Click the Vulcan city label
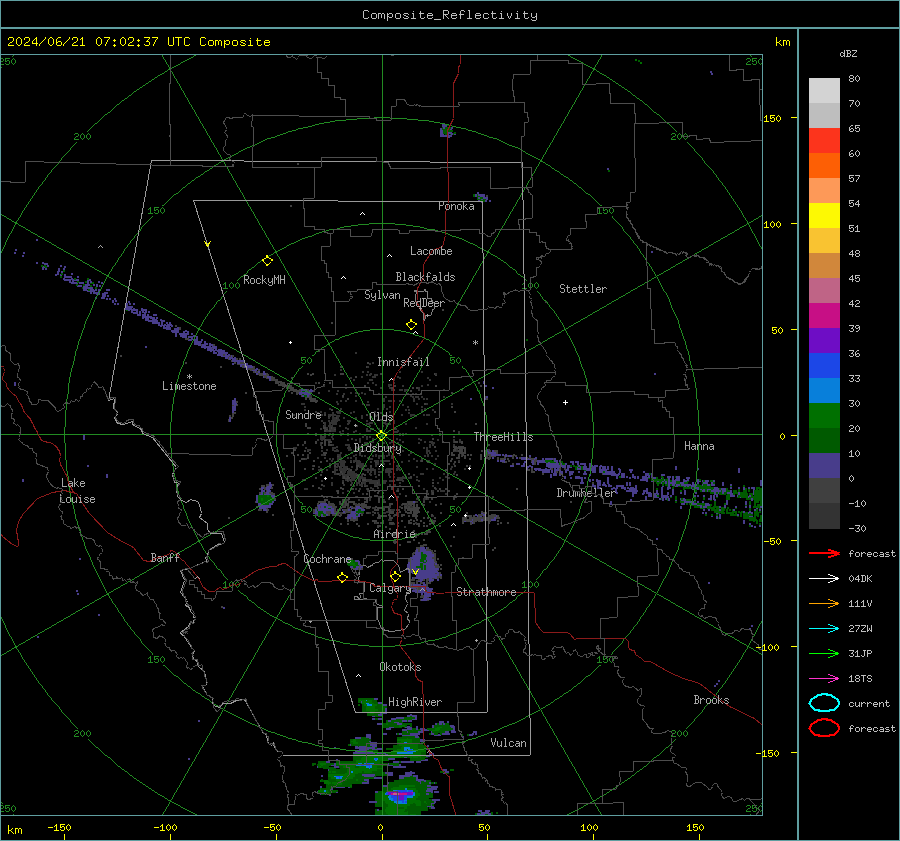Viewport: 900px width, 841px height. coord(508,743)
